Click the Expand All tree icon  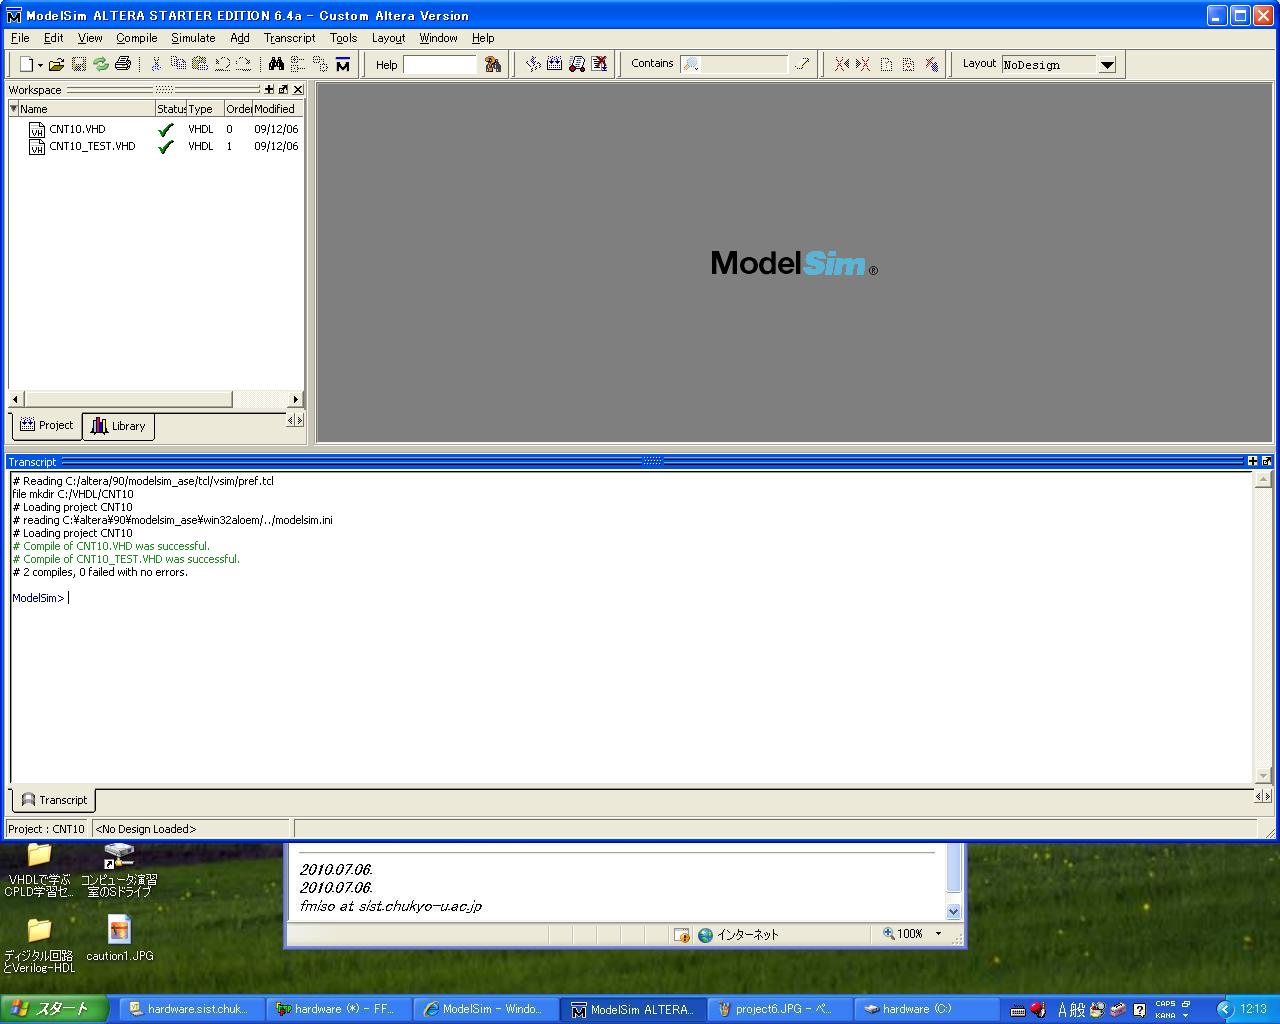320,64
